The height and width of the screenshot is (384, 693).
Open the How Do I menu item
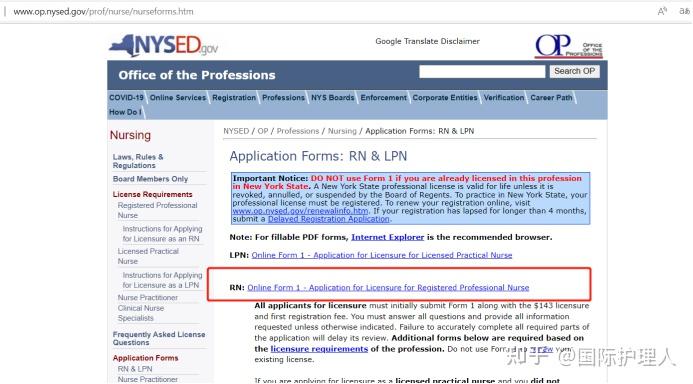tap(125, 112)
